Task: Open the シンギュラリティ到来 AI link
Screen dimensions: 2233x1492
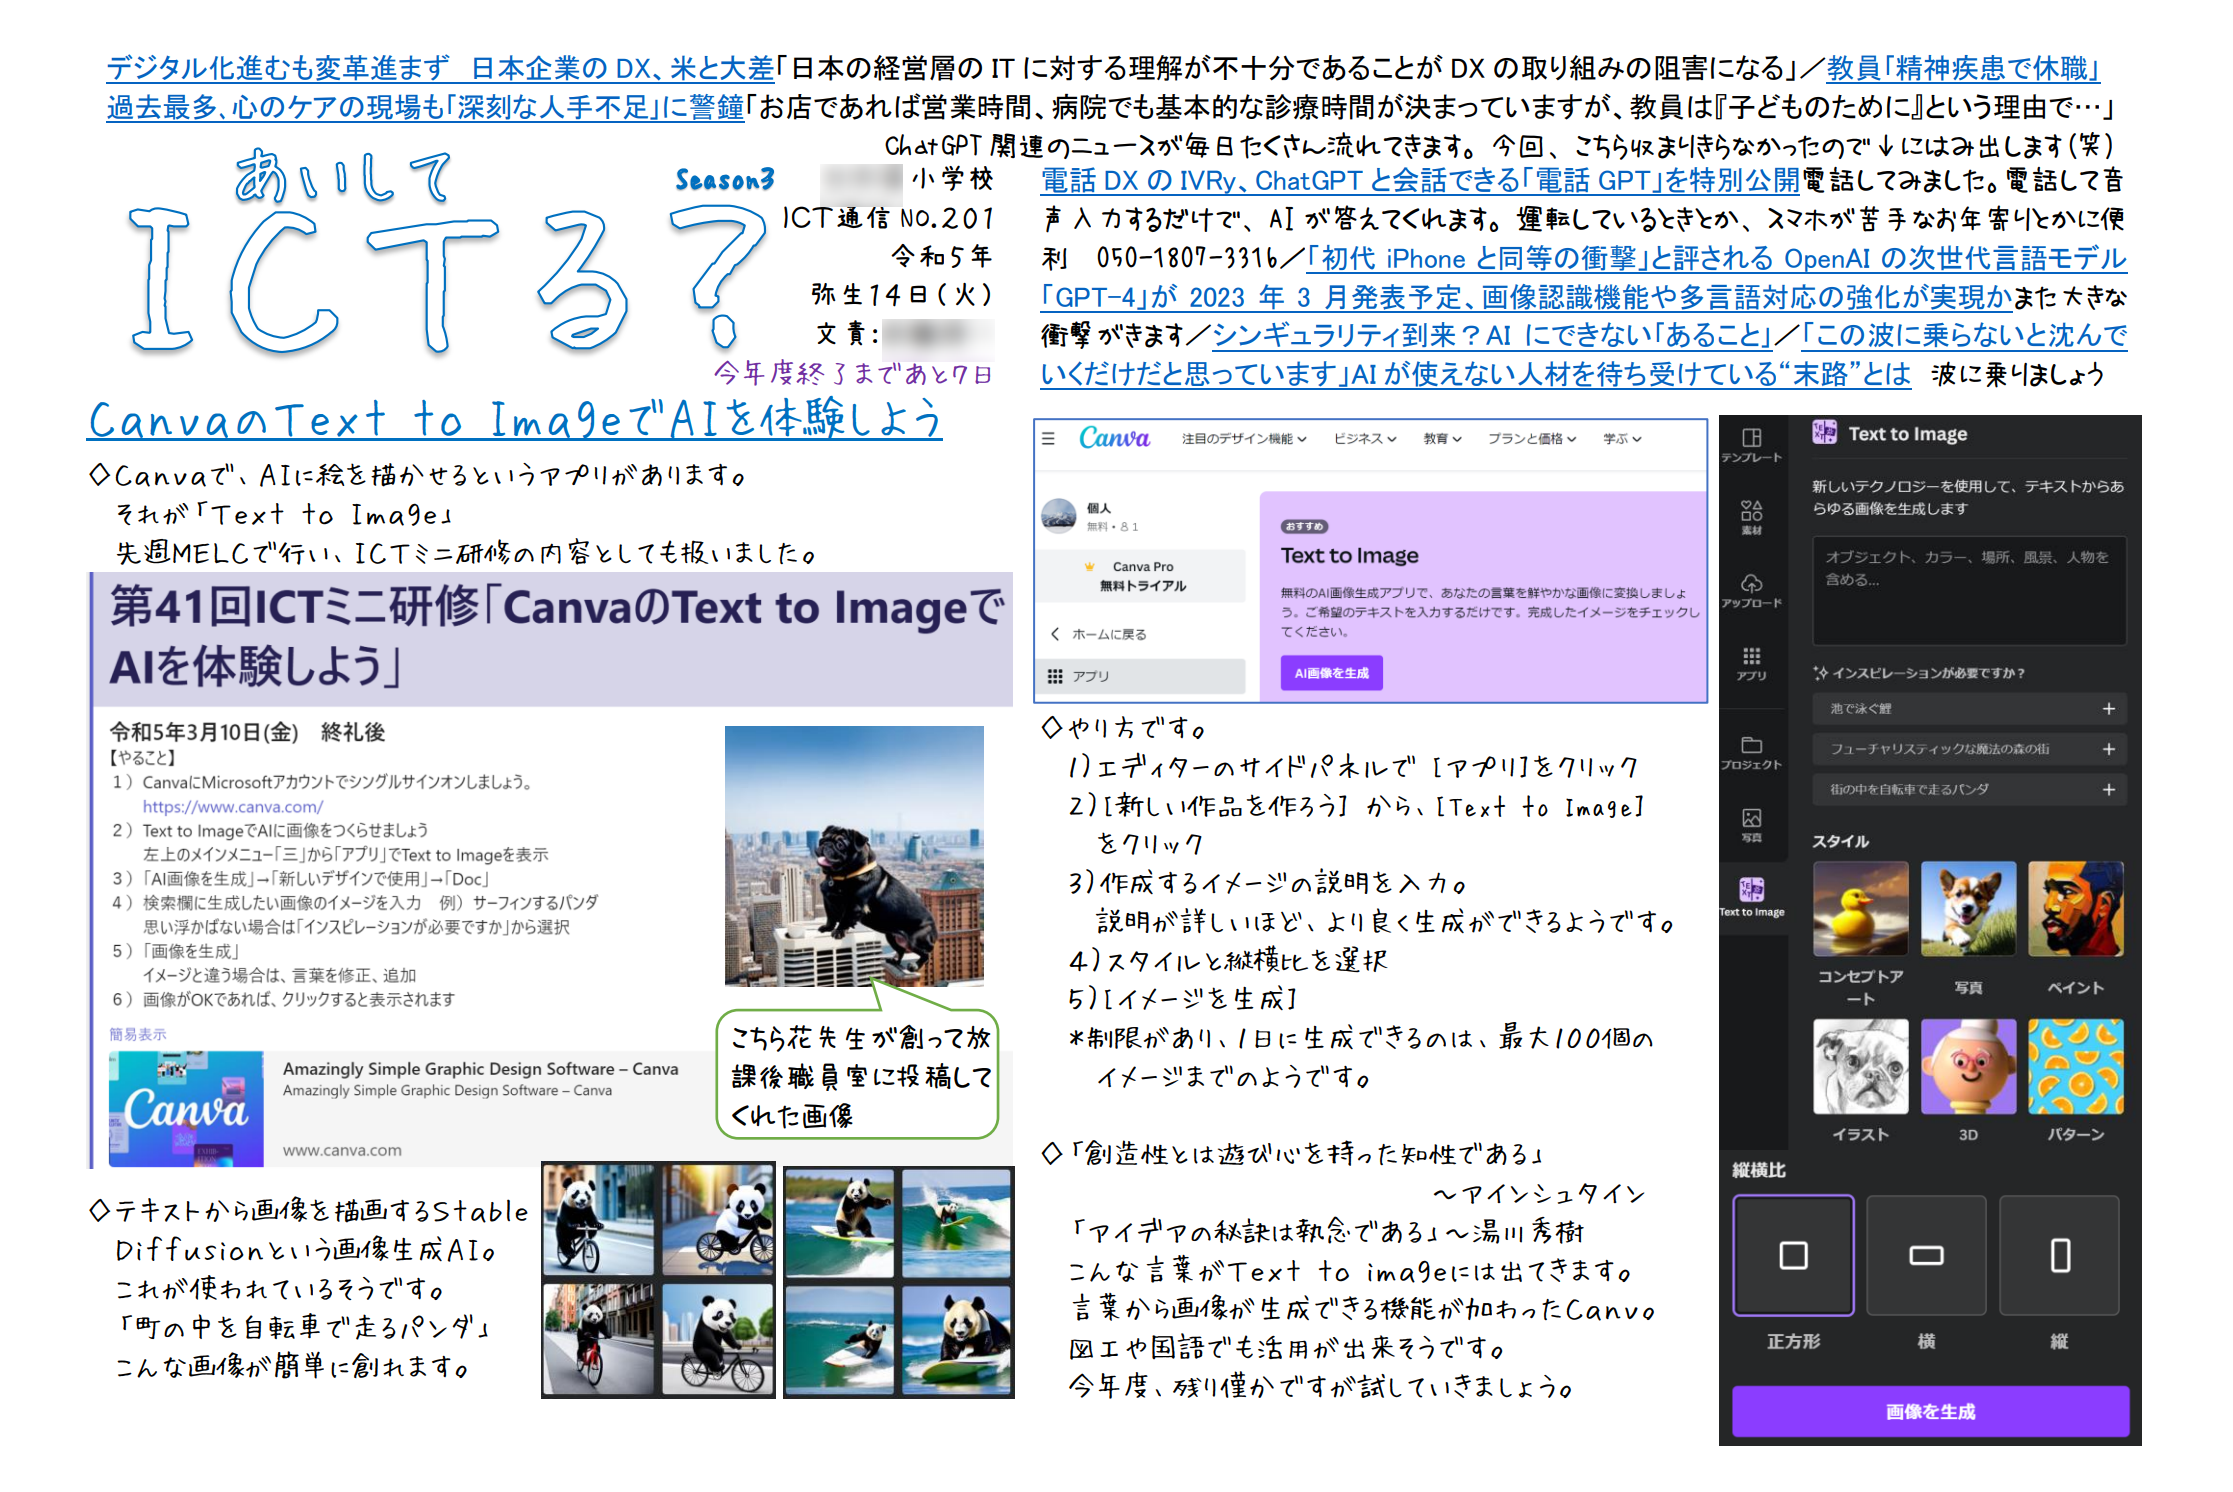Action: pos(1491,335)
